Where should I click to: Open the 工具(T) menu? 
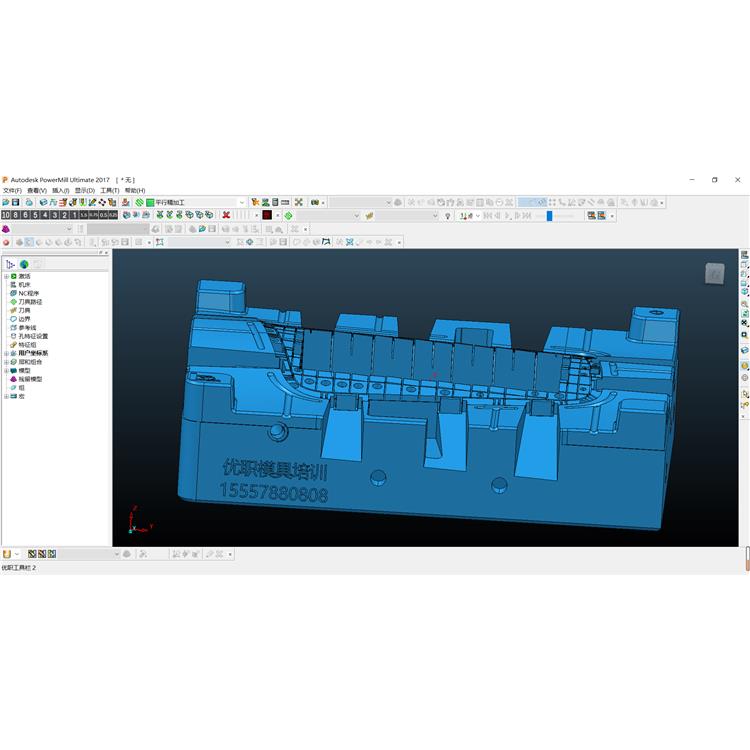(x=110, y=190)
